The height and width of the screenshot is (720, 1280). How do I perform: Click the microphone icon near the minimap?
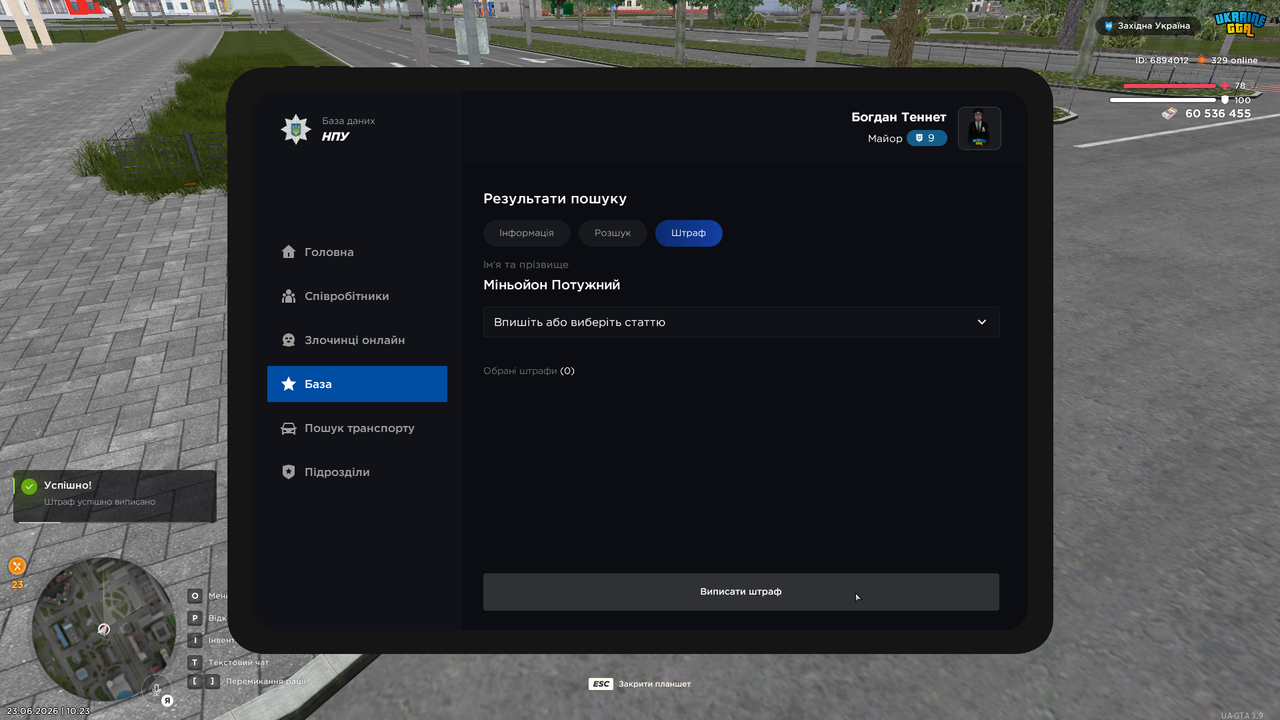coord(155,688)
